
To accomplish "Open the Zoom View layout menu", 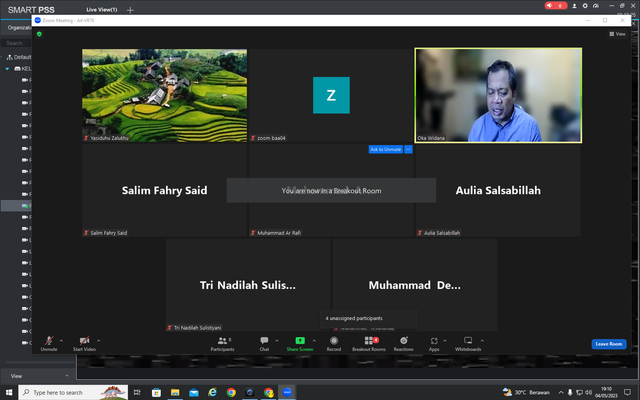I will [x=618, y=34].
